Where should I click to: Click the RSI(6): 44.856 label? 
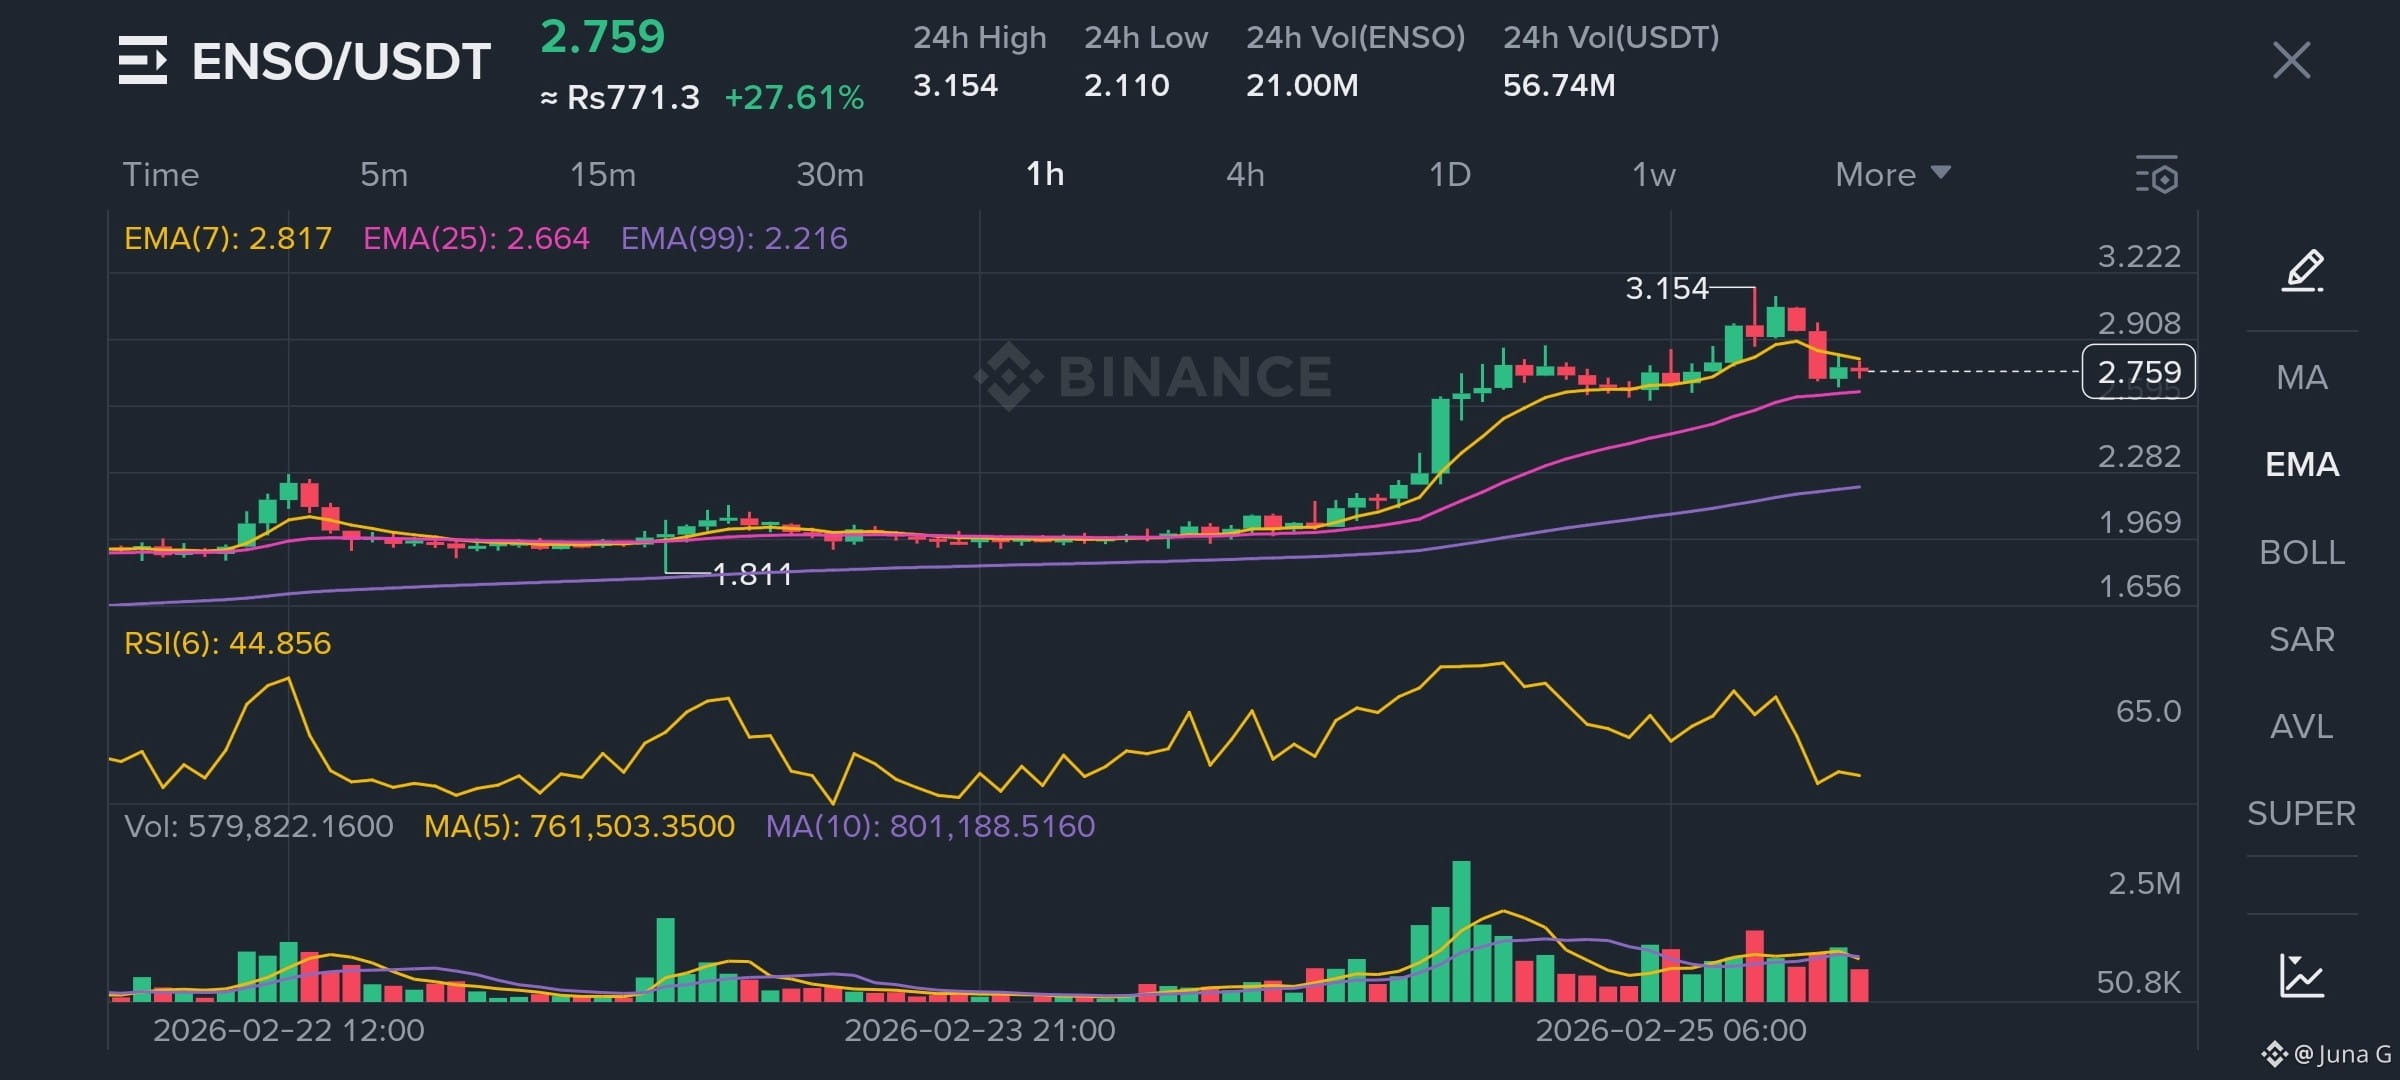[228, 643]
